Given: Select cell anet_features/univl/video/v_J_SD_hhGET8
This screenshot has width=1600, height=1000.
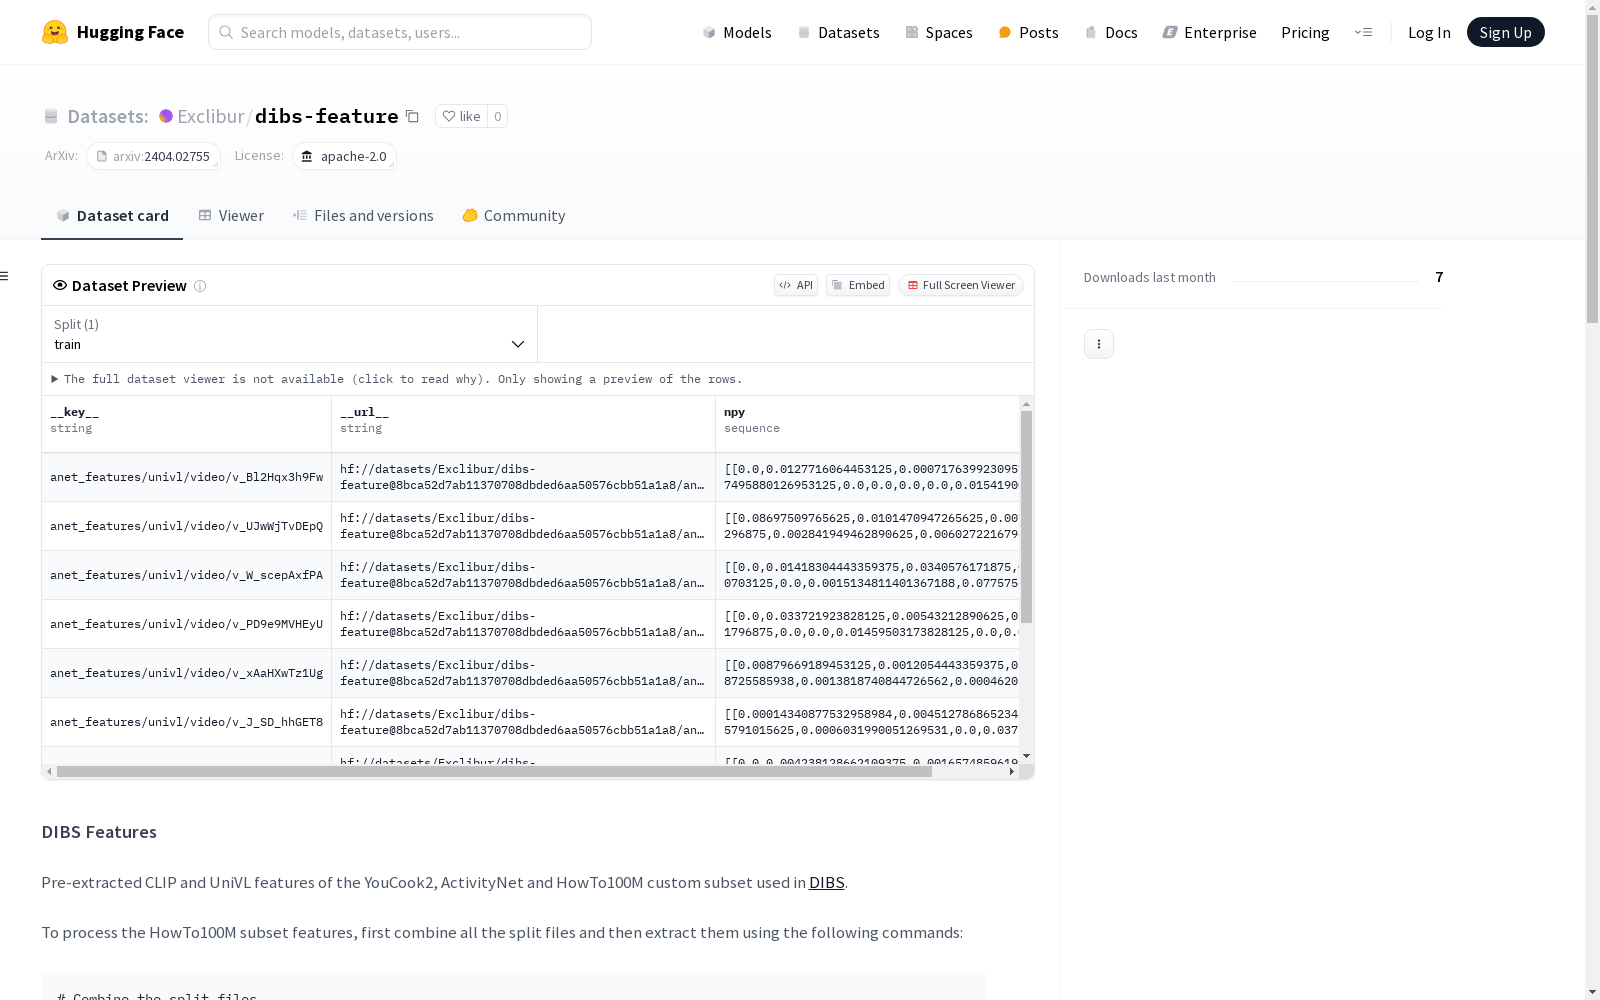Looking at the screenshot, I should click(x=186, y=722).
